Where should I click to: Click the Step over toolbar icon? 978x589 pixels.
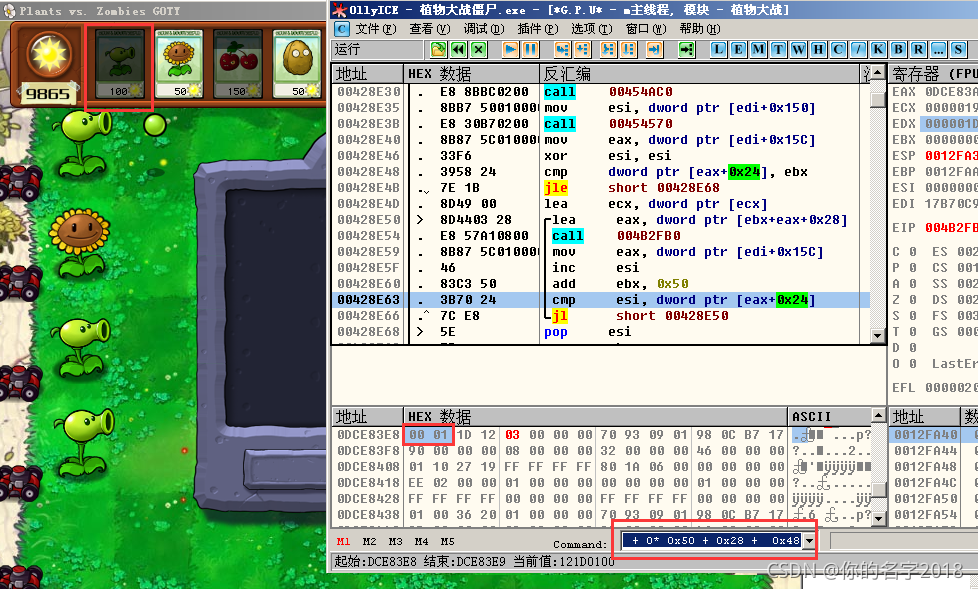[x=583, y=49]
